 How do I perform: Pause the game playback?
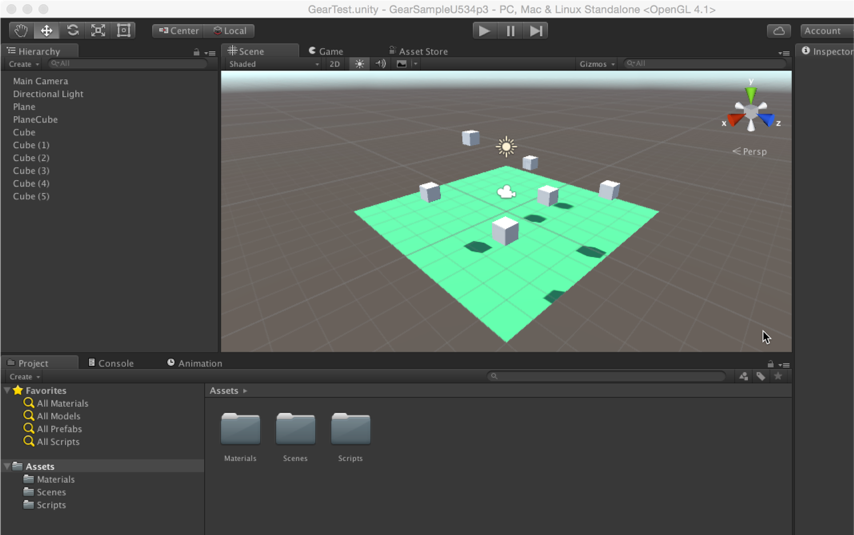click(510, 31)
